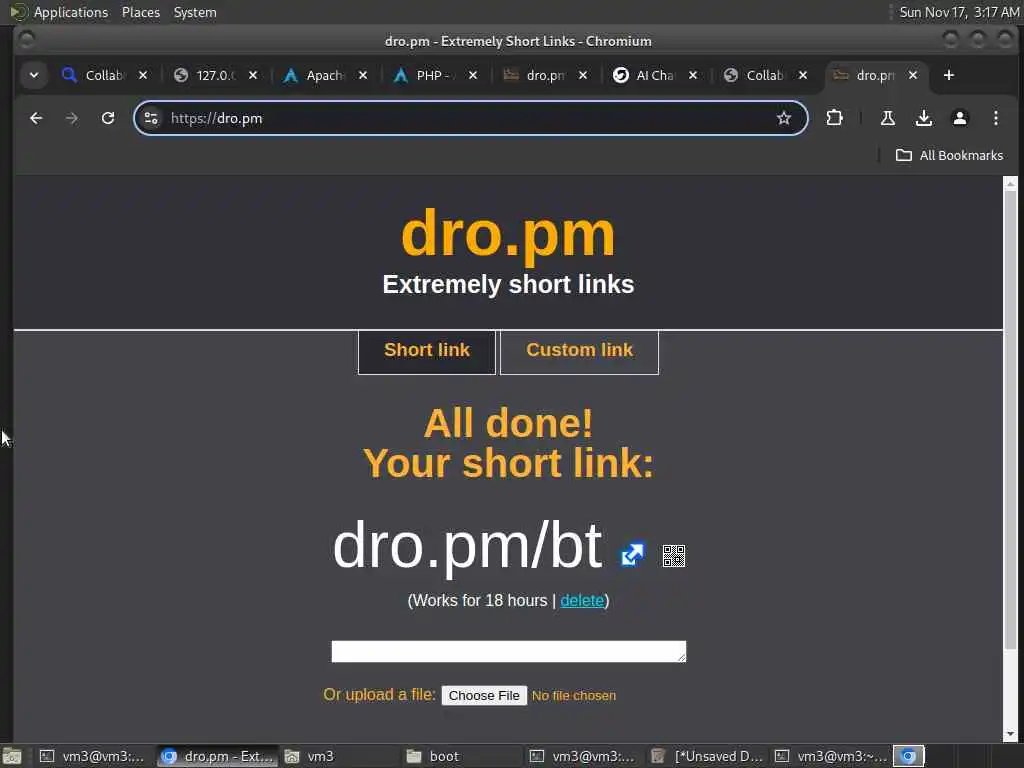Open the Downloads icon
The height and width of the screenshot is (768, 1024).
tap(923, 118)
